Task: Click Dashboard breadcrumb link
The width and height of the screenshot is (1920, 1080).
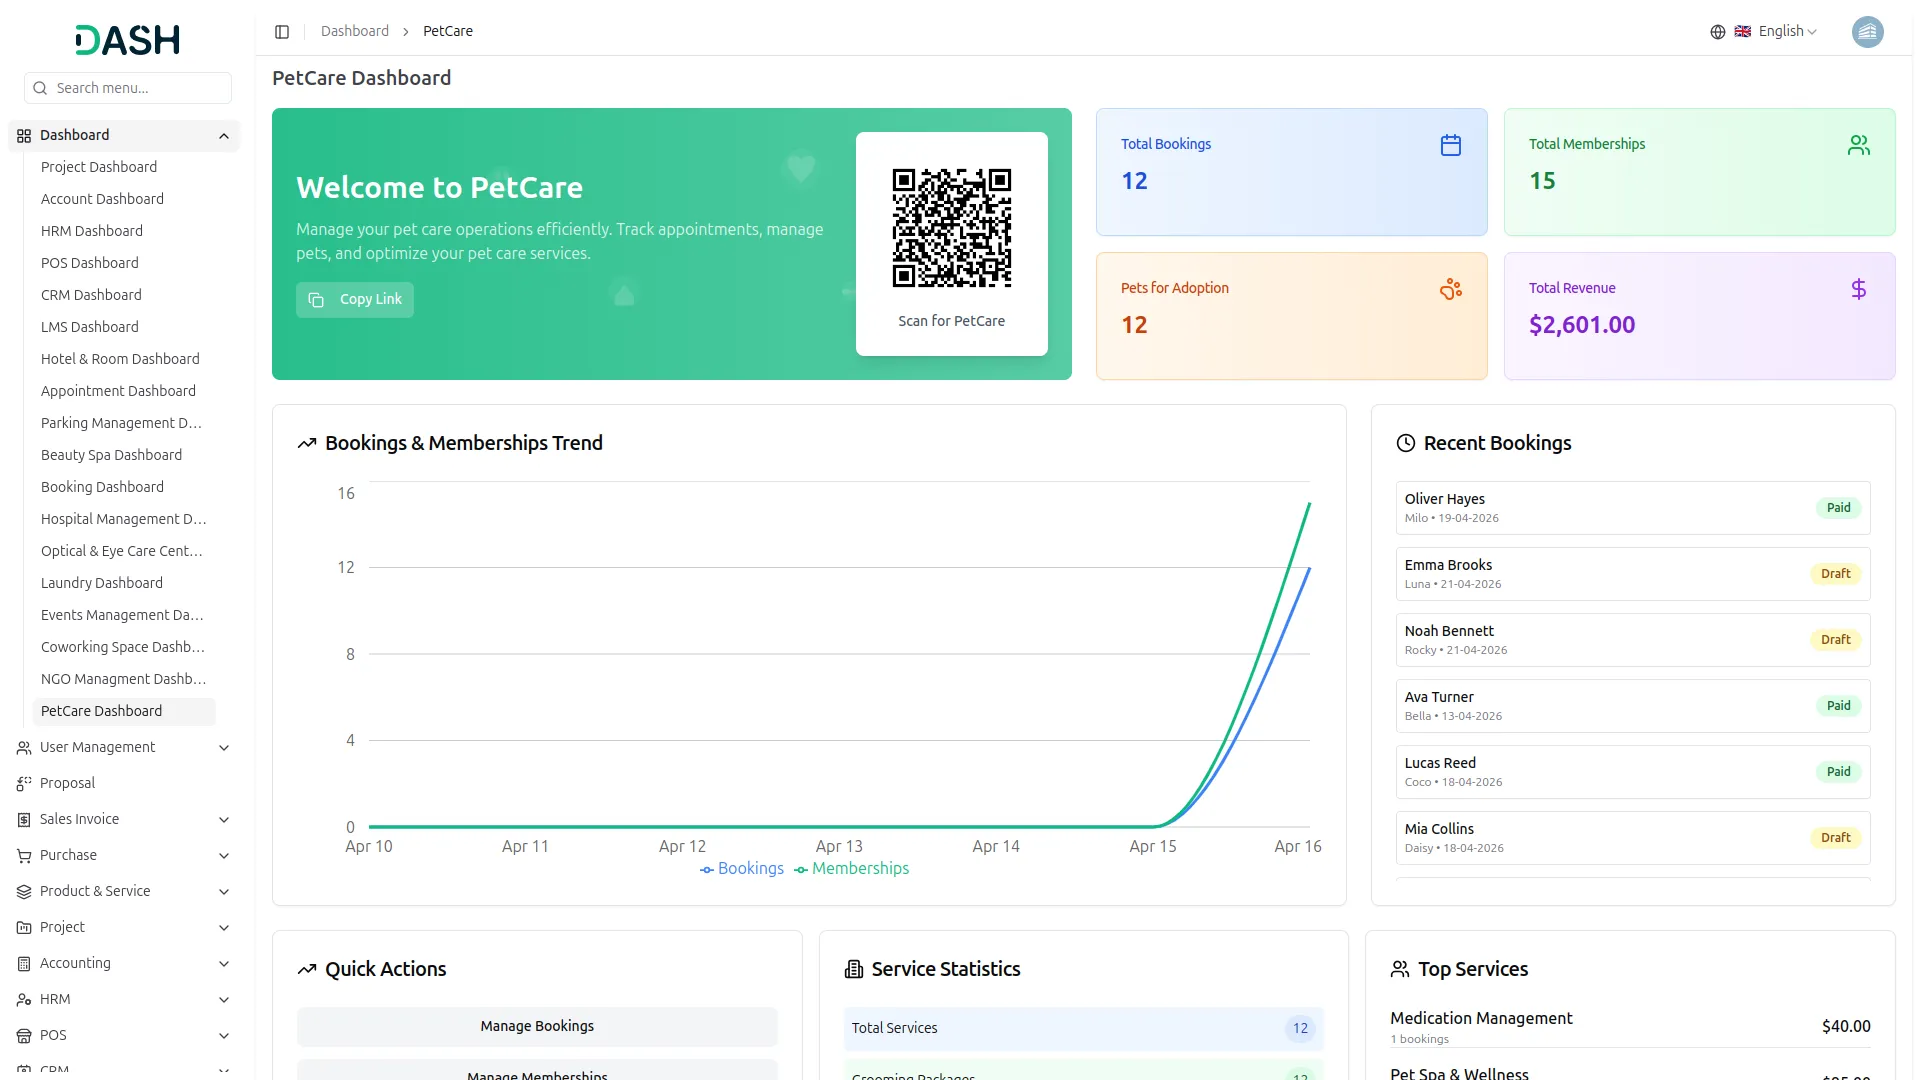Action: (x=354, y=32)
